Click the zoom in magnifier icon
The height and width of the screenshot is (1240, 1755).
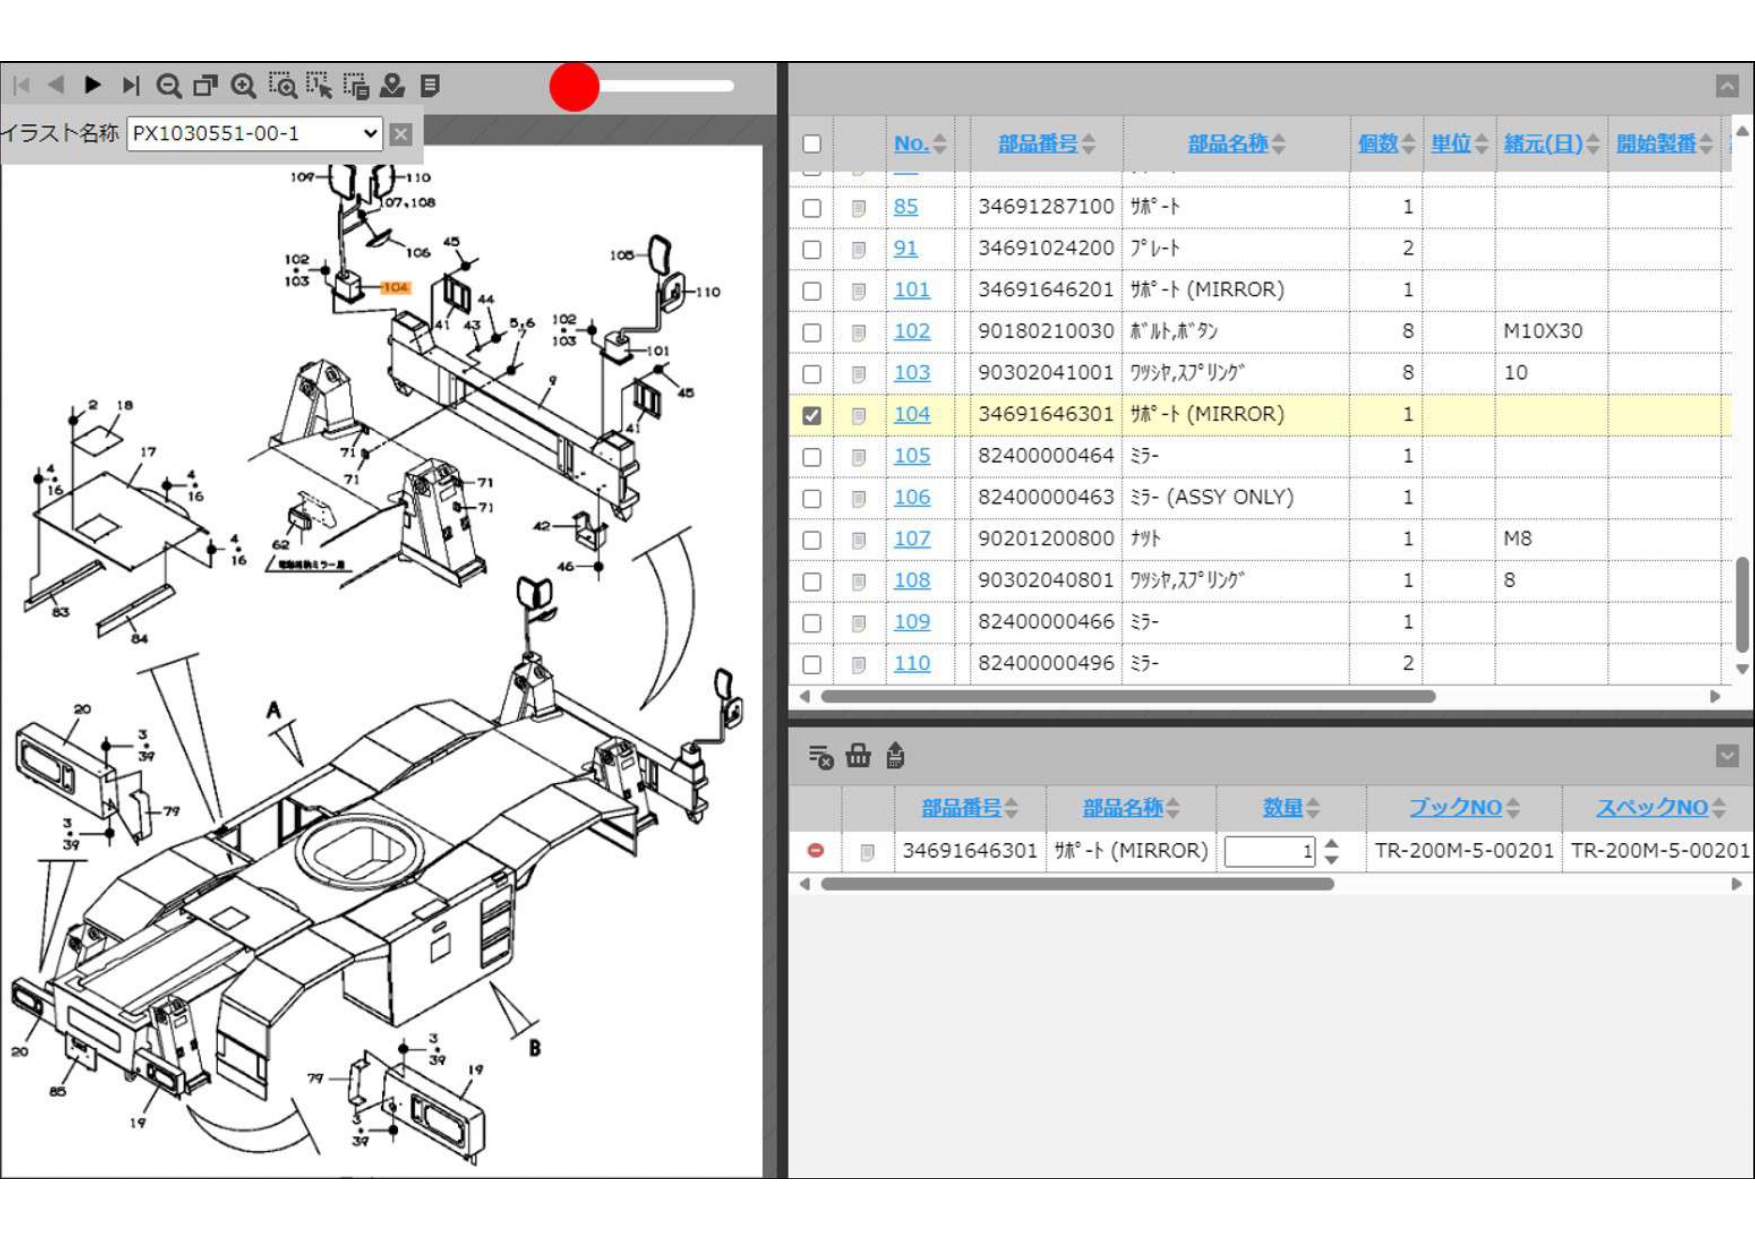click(243, 86)
